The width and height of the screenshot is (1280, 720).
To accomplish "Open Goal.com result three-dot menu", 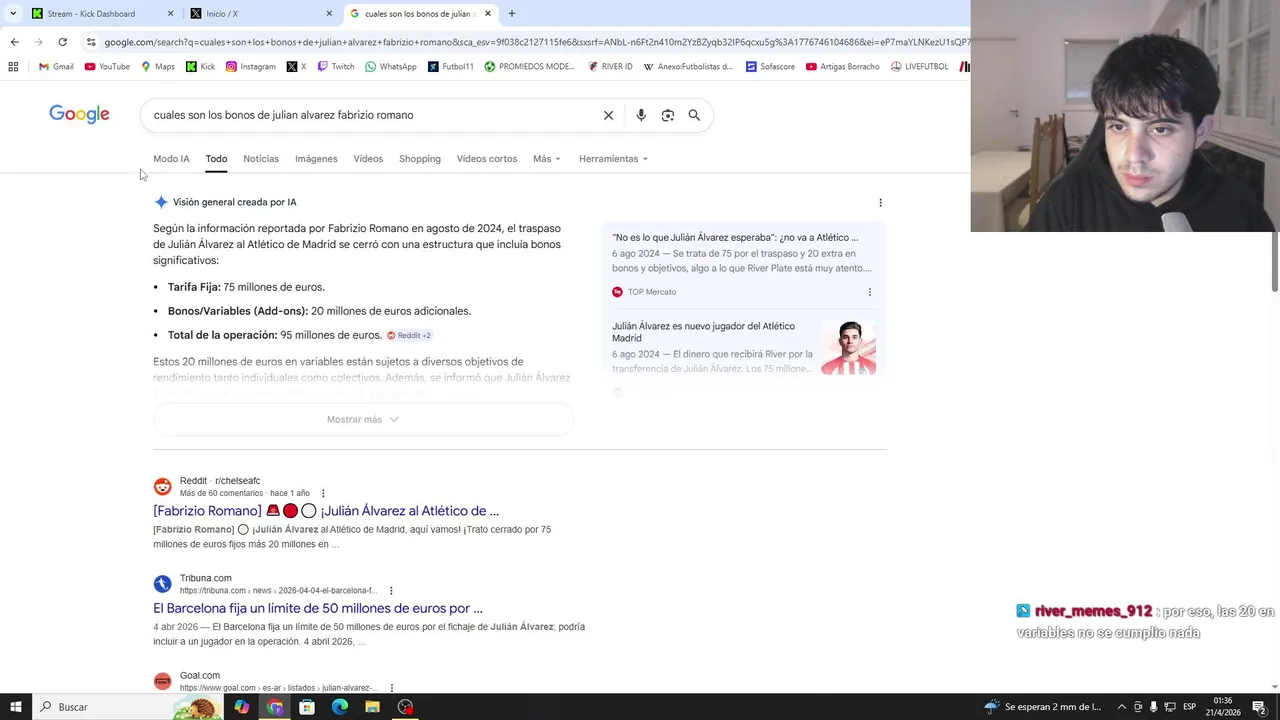I will point(391,688).
